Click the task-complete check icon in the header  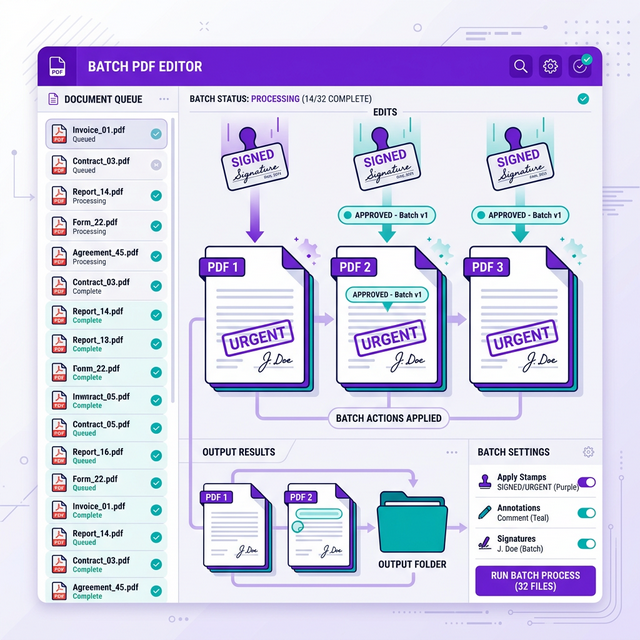(580, 66)
